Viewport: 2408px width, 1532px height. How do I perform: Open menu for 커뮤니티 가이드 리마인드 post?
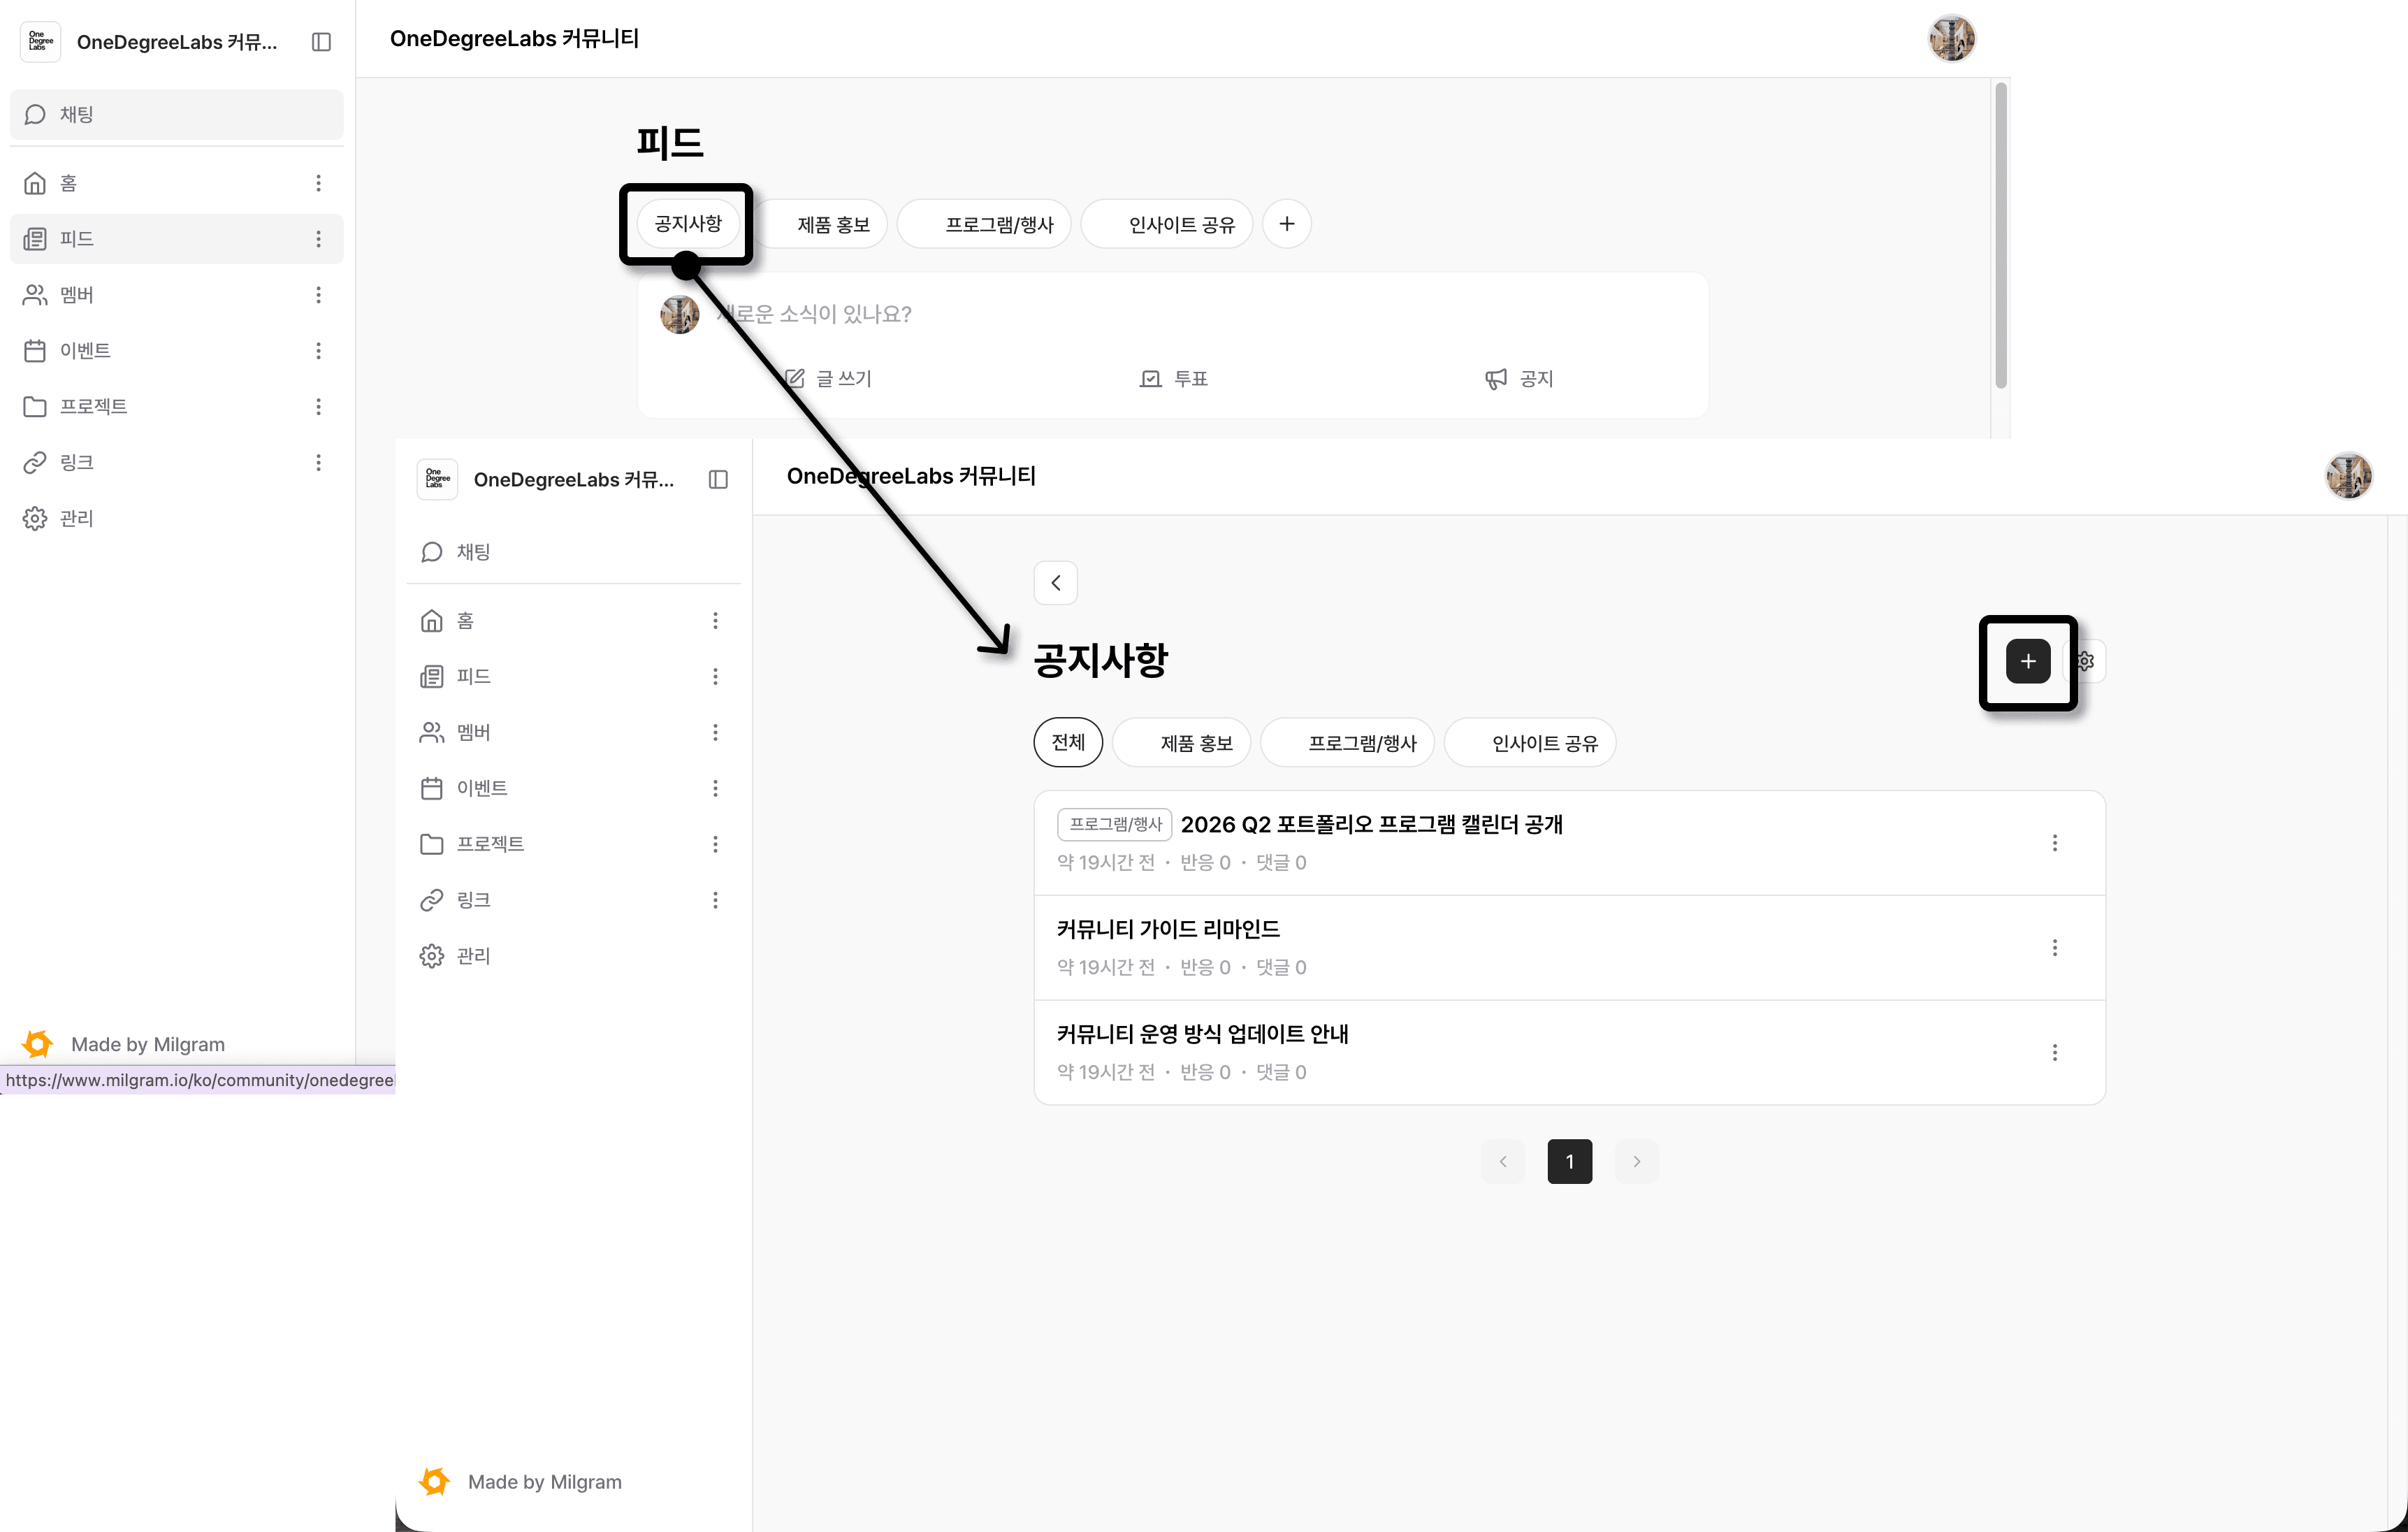click(x=2055, y=948)
